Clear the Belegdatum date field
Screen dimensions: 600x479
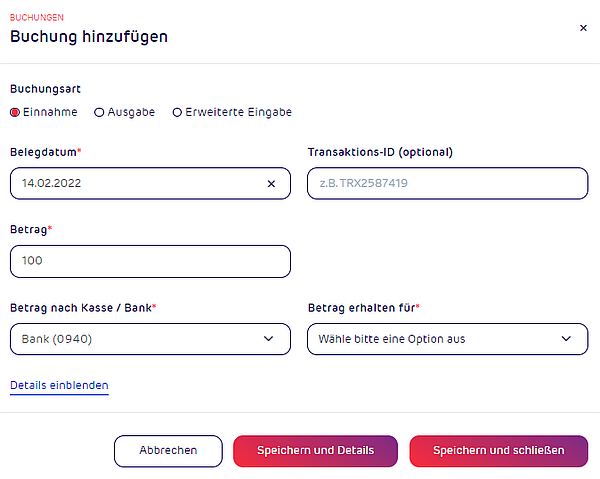point(271,184)
